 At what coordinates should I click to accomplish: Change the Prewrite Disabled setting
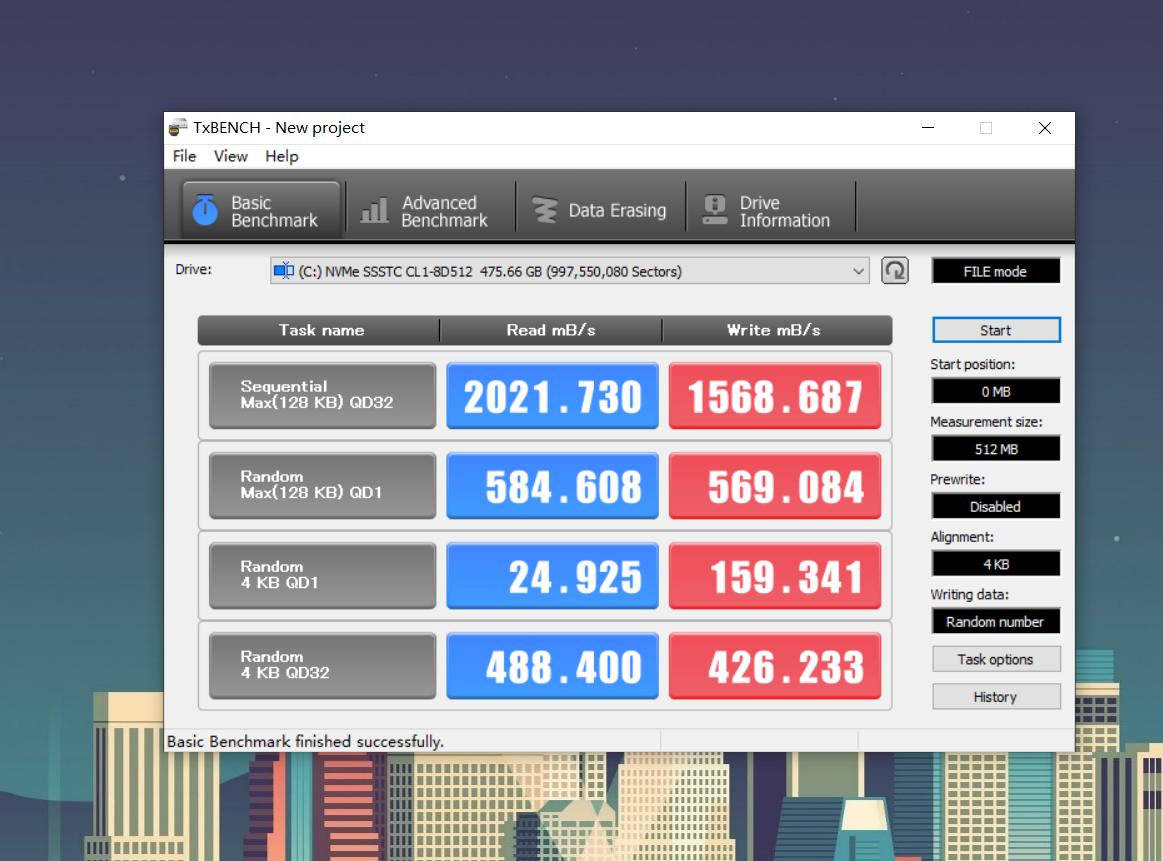click(x=995, y=507)
